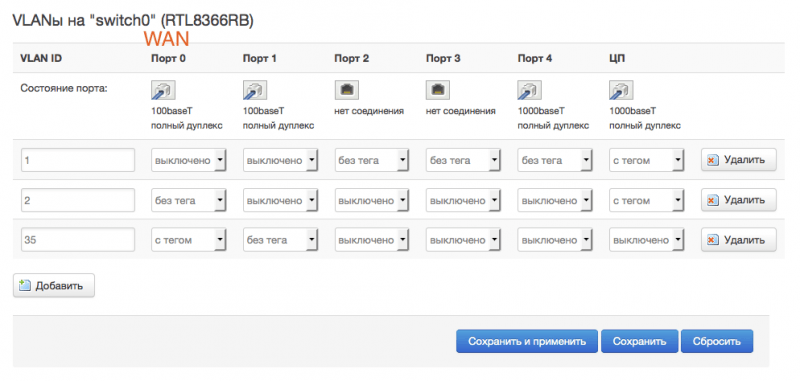Click the Port 2 no-connection icon
Viewport: 800px width, 381px height.
(346, 90)
